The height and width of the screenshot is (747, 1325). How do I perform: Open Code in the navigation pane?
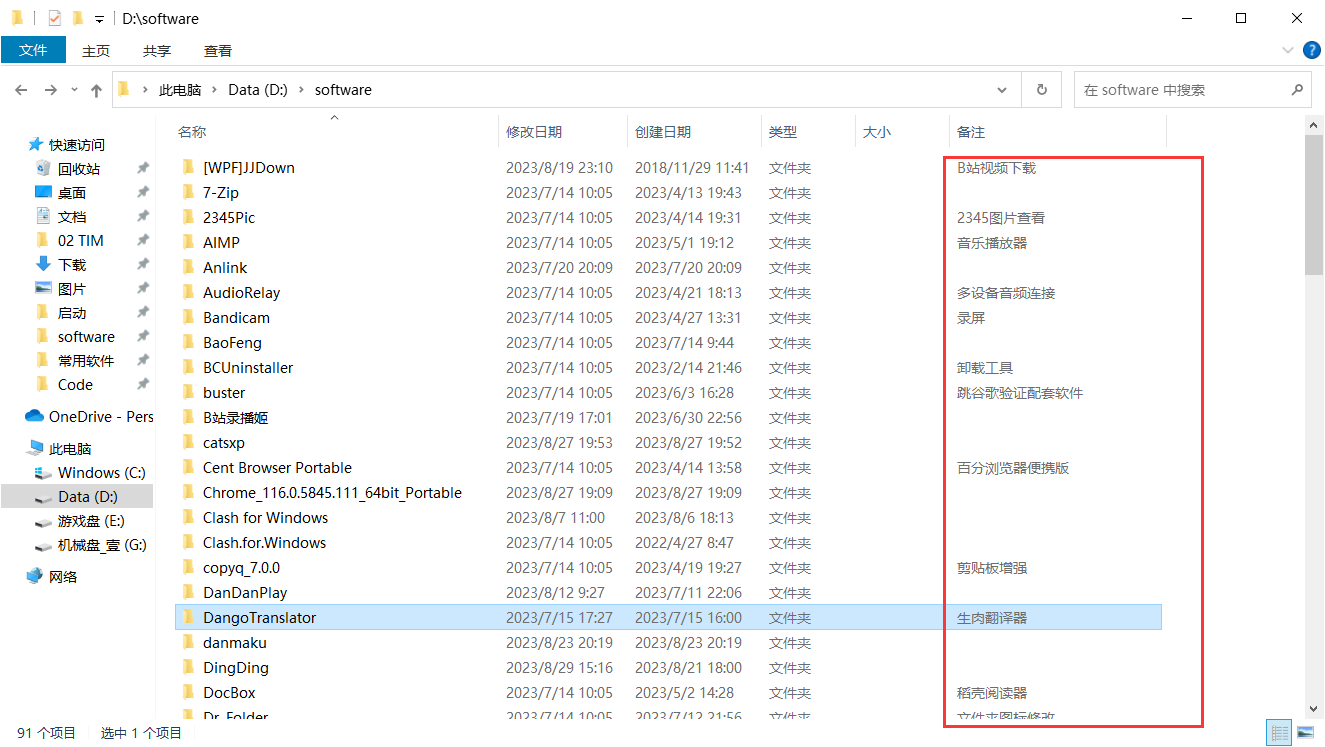75,385
